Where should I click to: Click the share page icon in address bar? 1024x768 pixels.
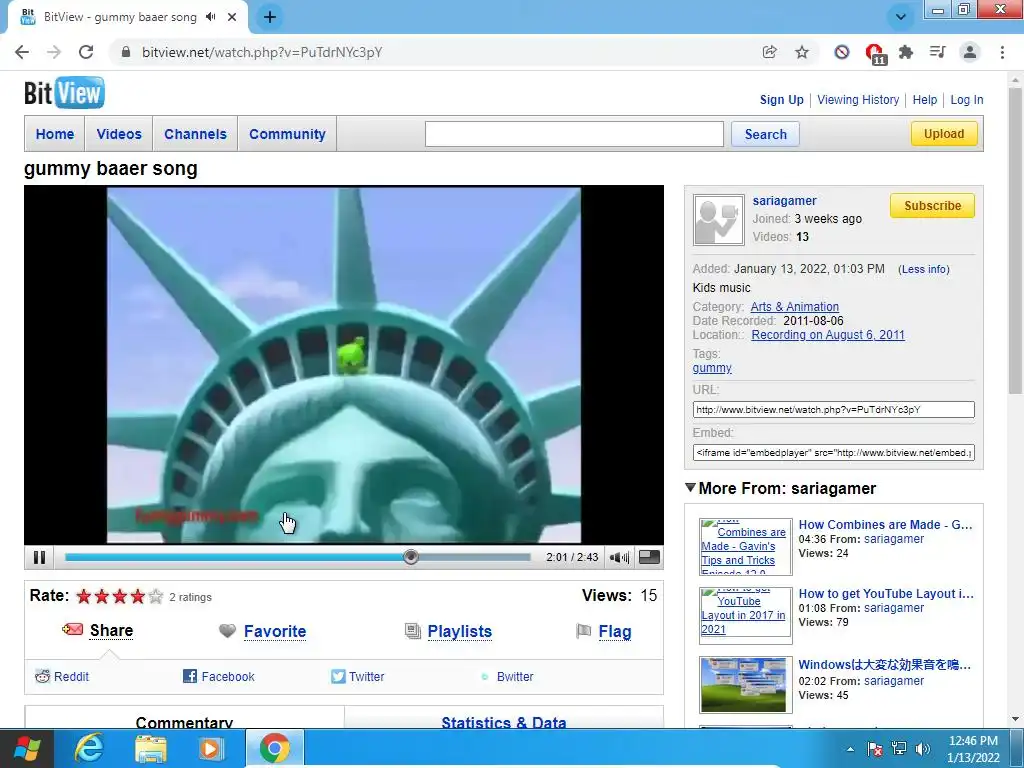click(770, 52)
